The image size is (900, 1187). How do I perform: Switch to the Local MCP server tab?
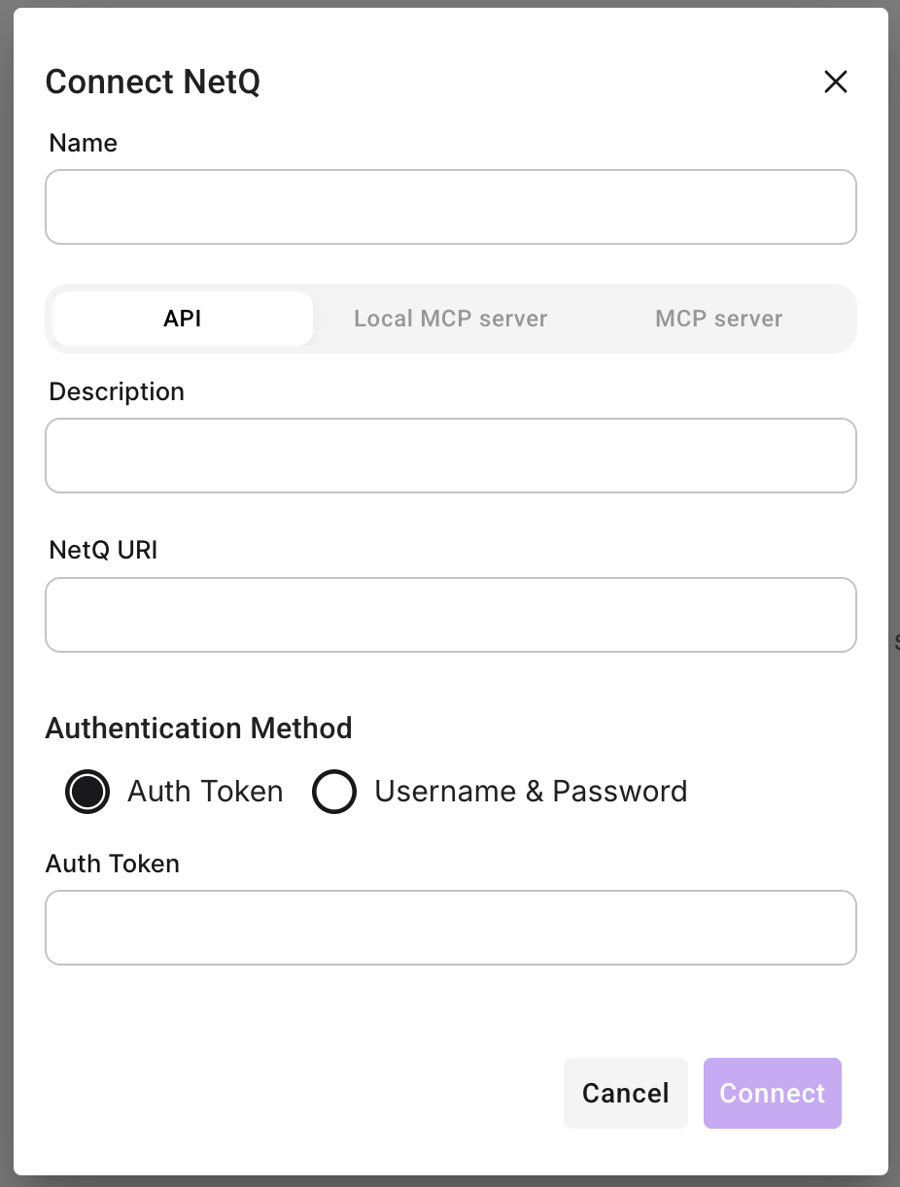(x=450, y=319)
